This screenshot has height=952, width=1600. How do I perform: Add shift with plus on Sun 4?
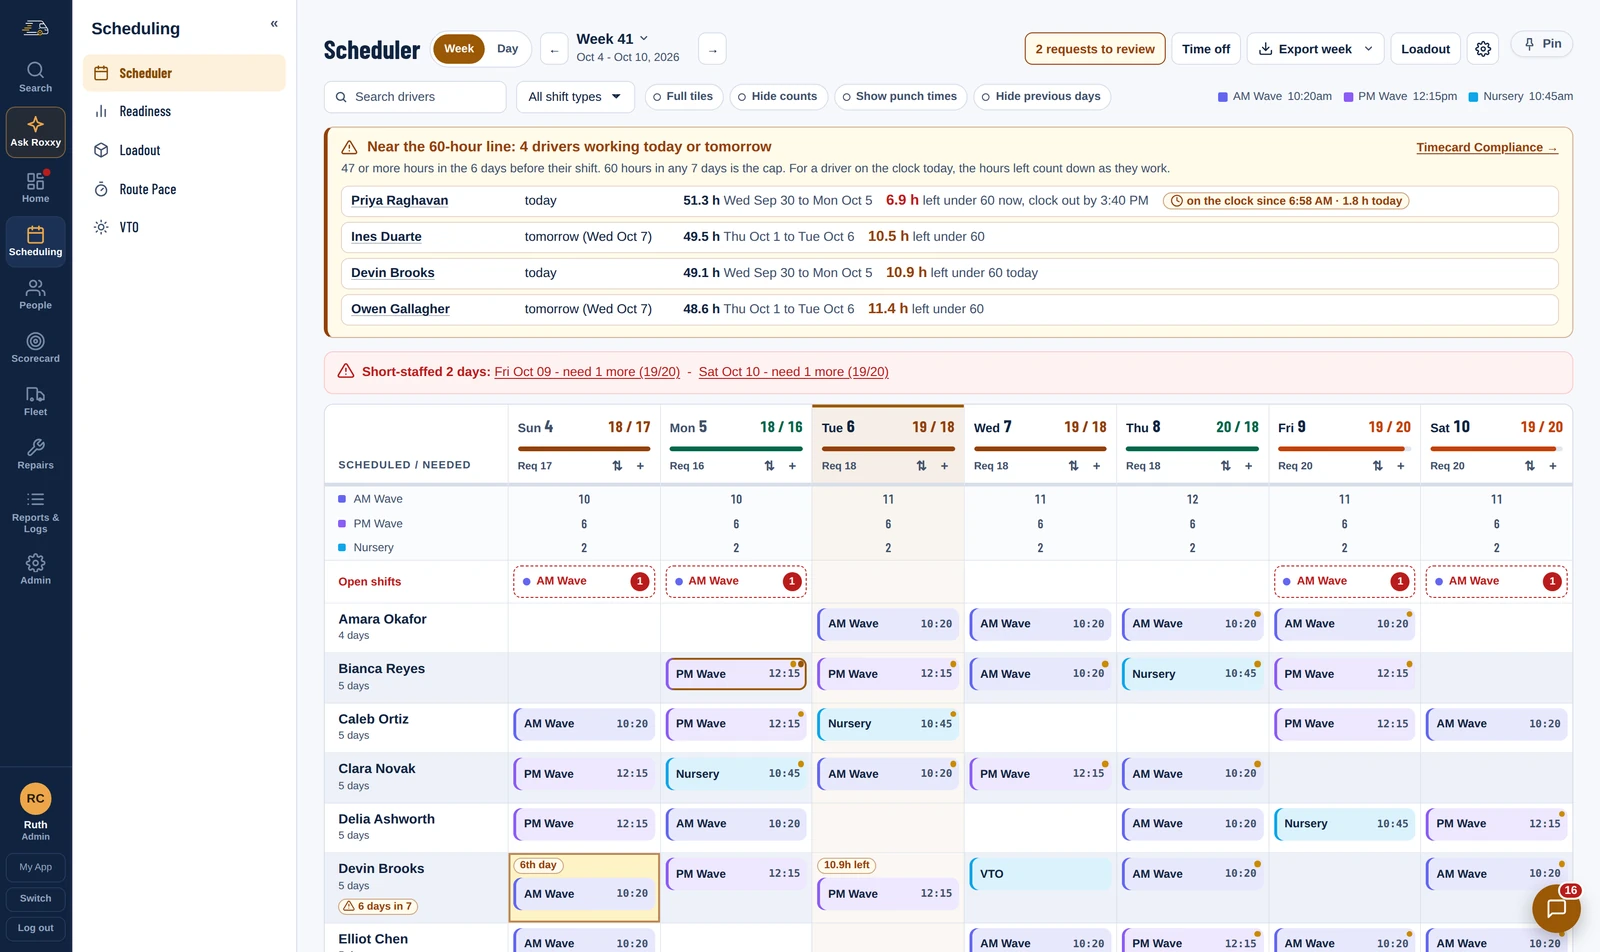coord(641,466)
